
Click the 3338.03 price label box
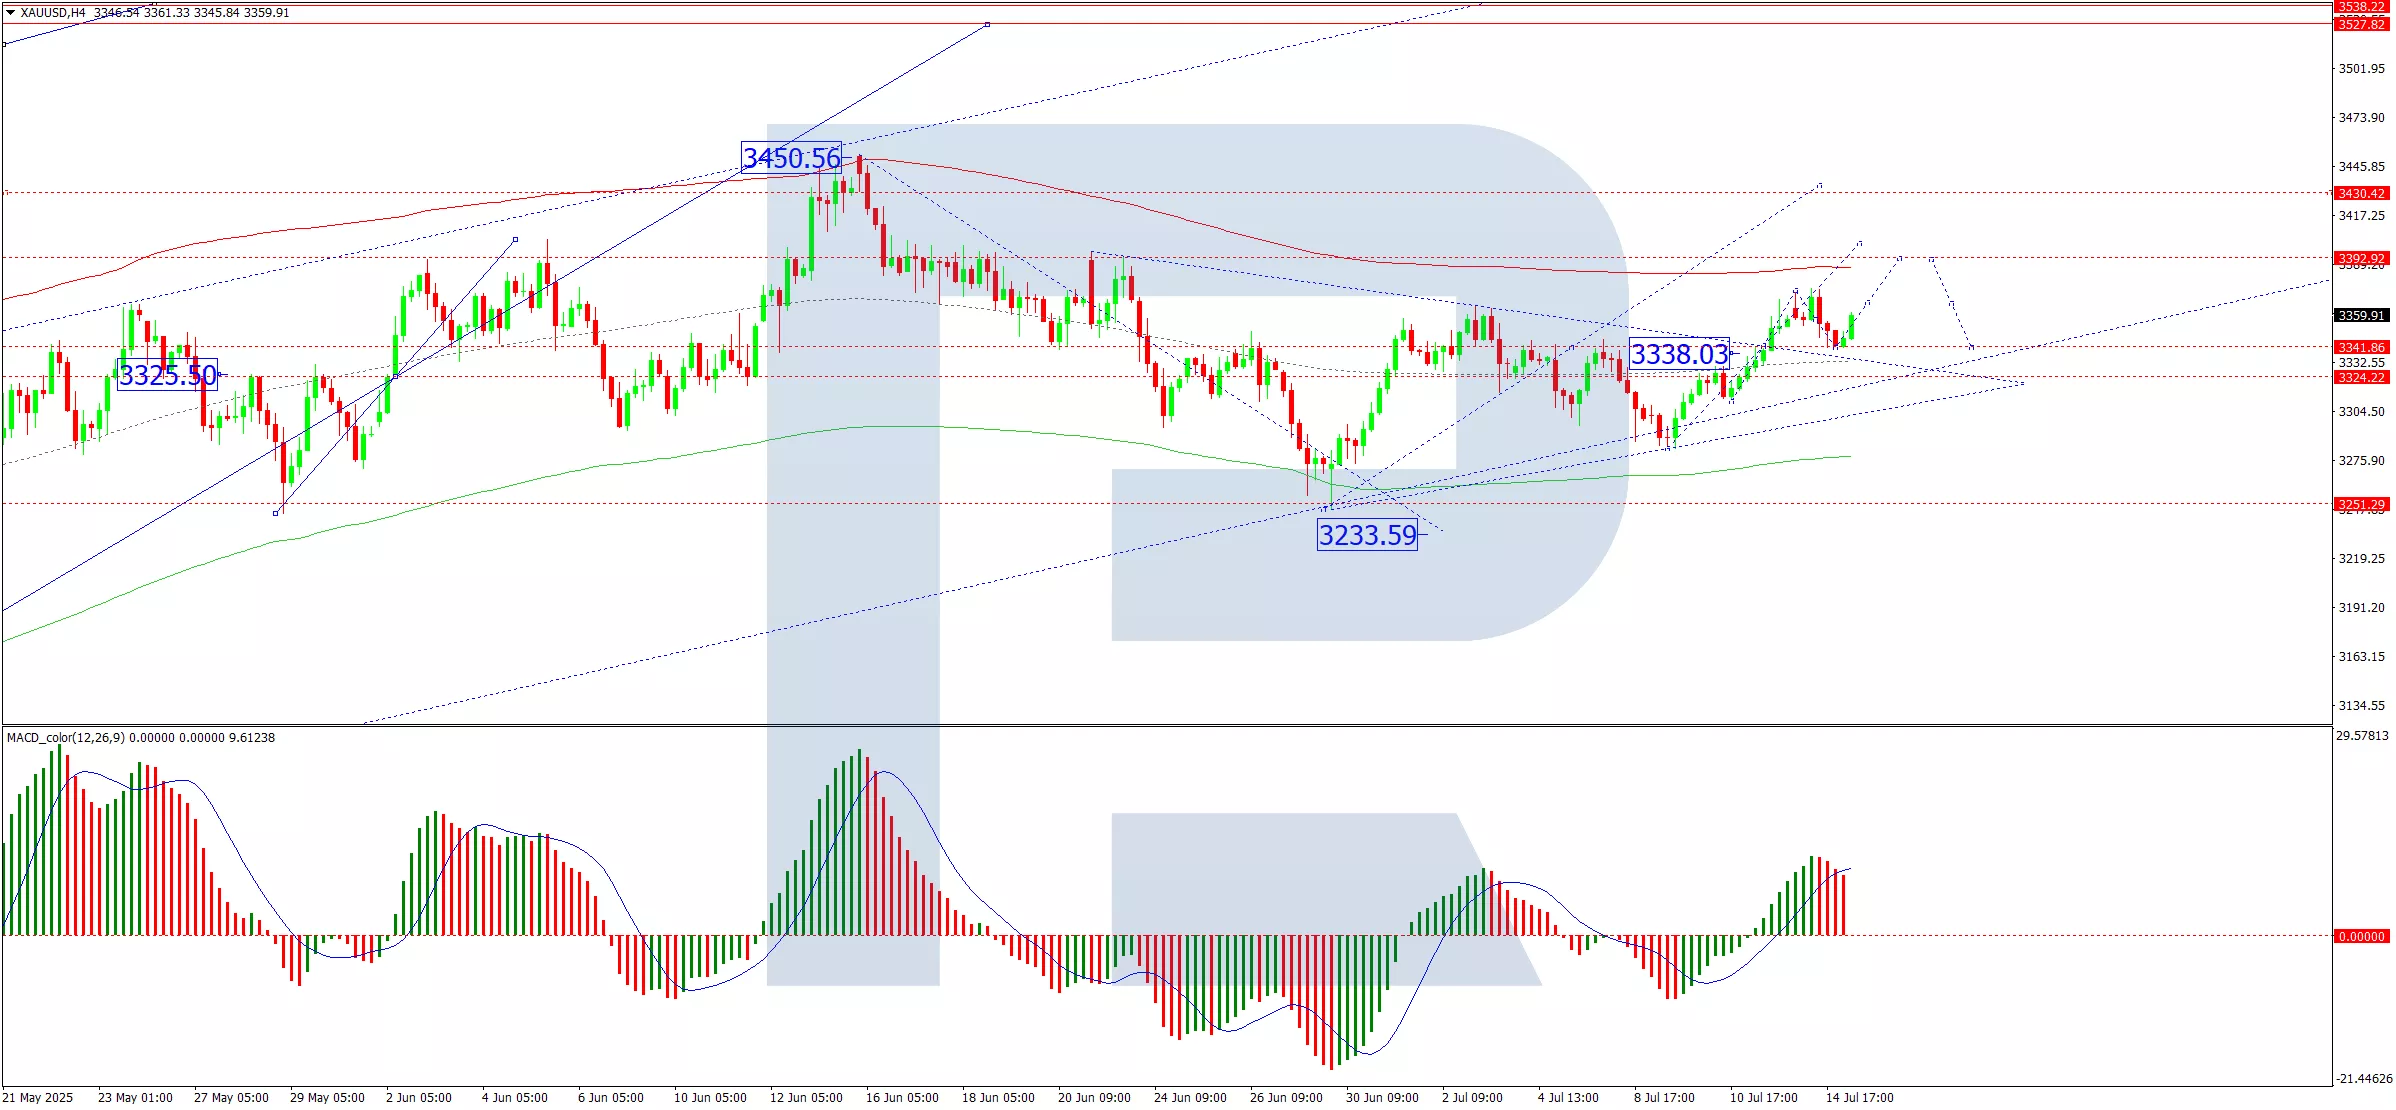coord(1679,354)
